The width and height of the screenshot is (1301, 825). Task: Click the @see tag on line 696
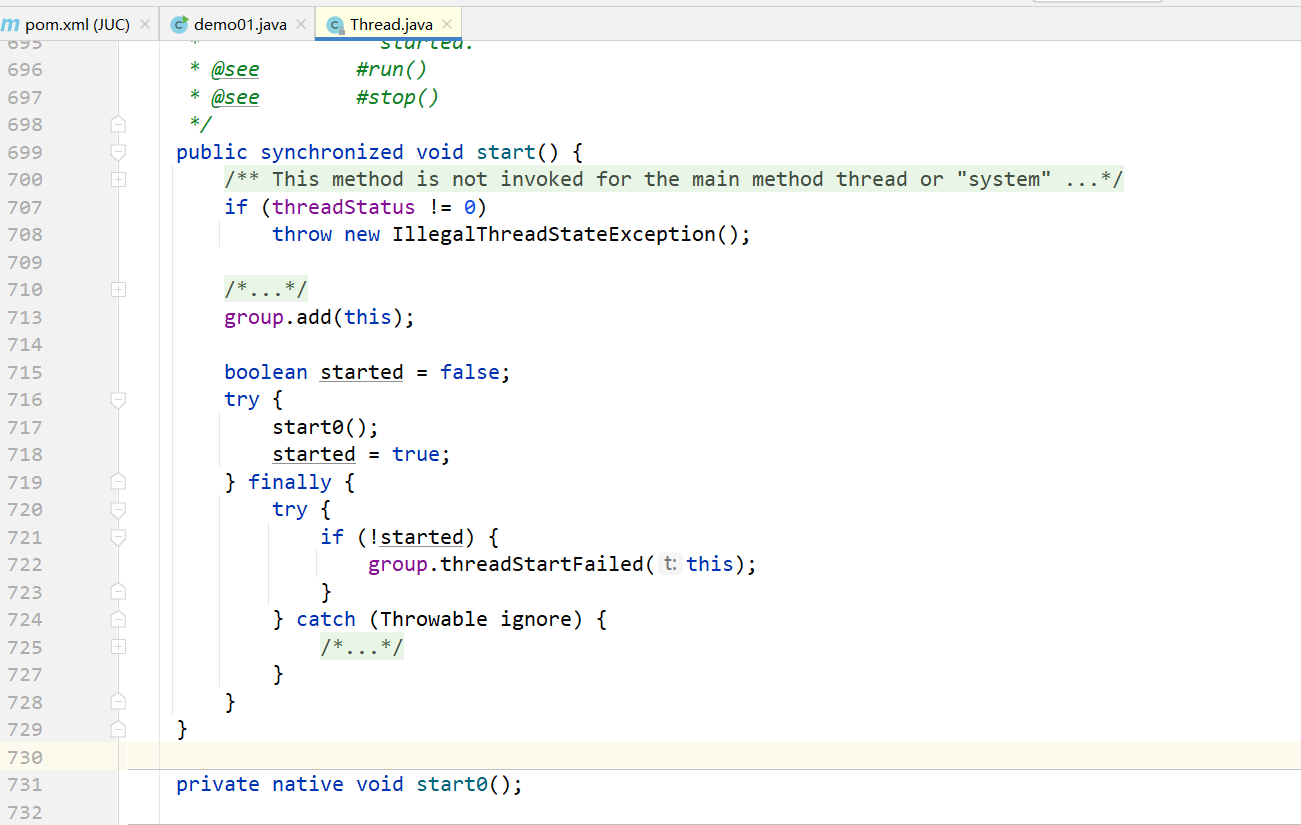point(235,69)
